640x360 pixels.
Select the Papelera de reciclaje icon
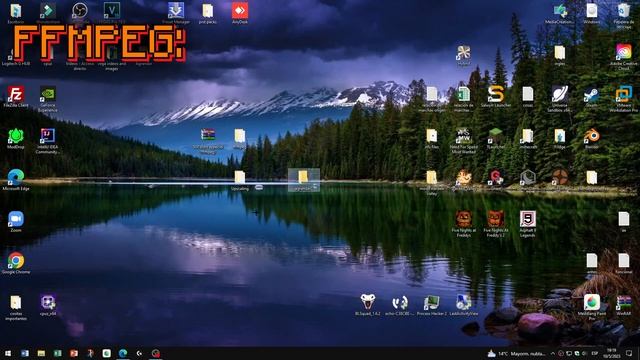pyautogui.click(x=624, y=16)
